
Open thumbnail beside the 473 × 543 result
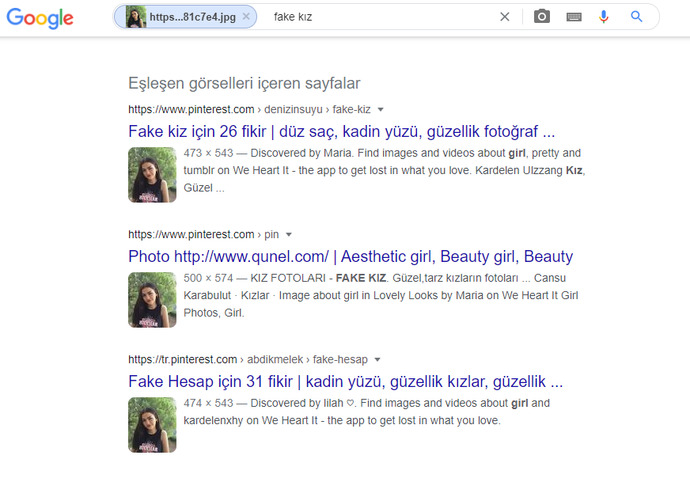coord(152,175)
